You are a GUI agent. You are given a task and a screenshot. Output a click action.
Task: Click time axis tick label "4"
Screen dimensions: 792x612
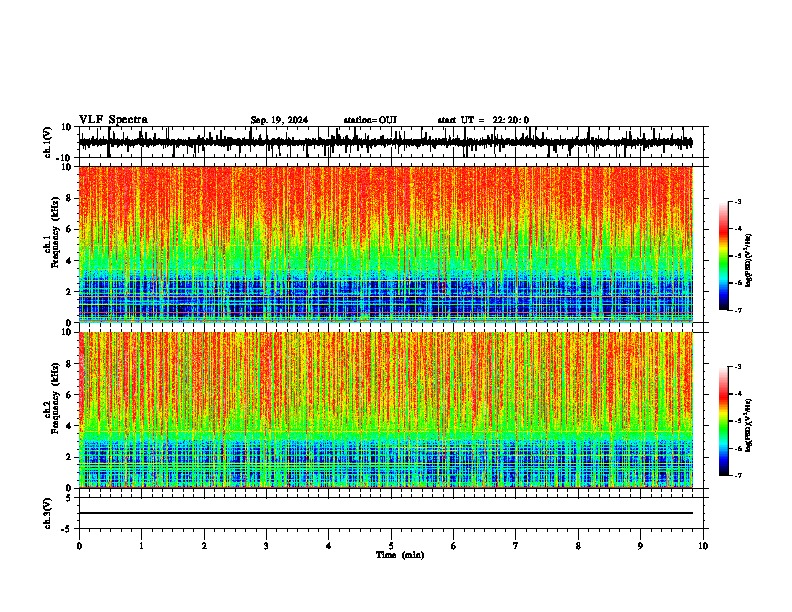[x=329, y=546]
